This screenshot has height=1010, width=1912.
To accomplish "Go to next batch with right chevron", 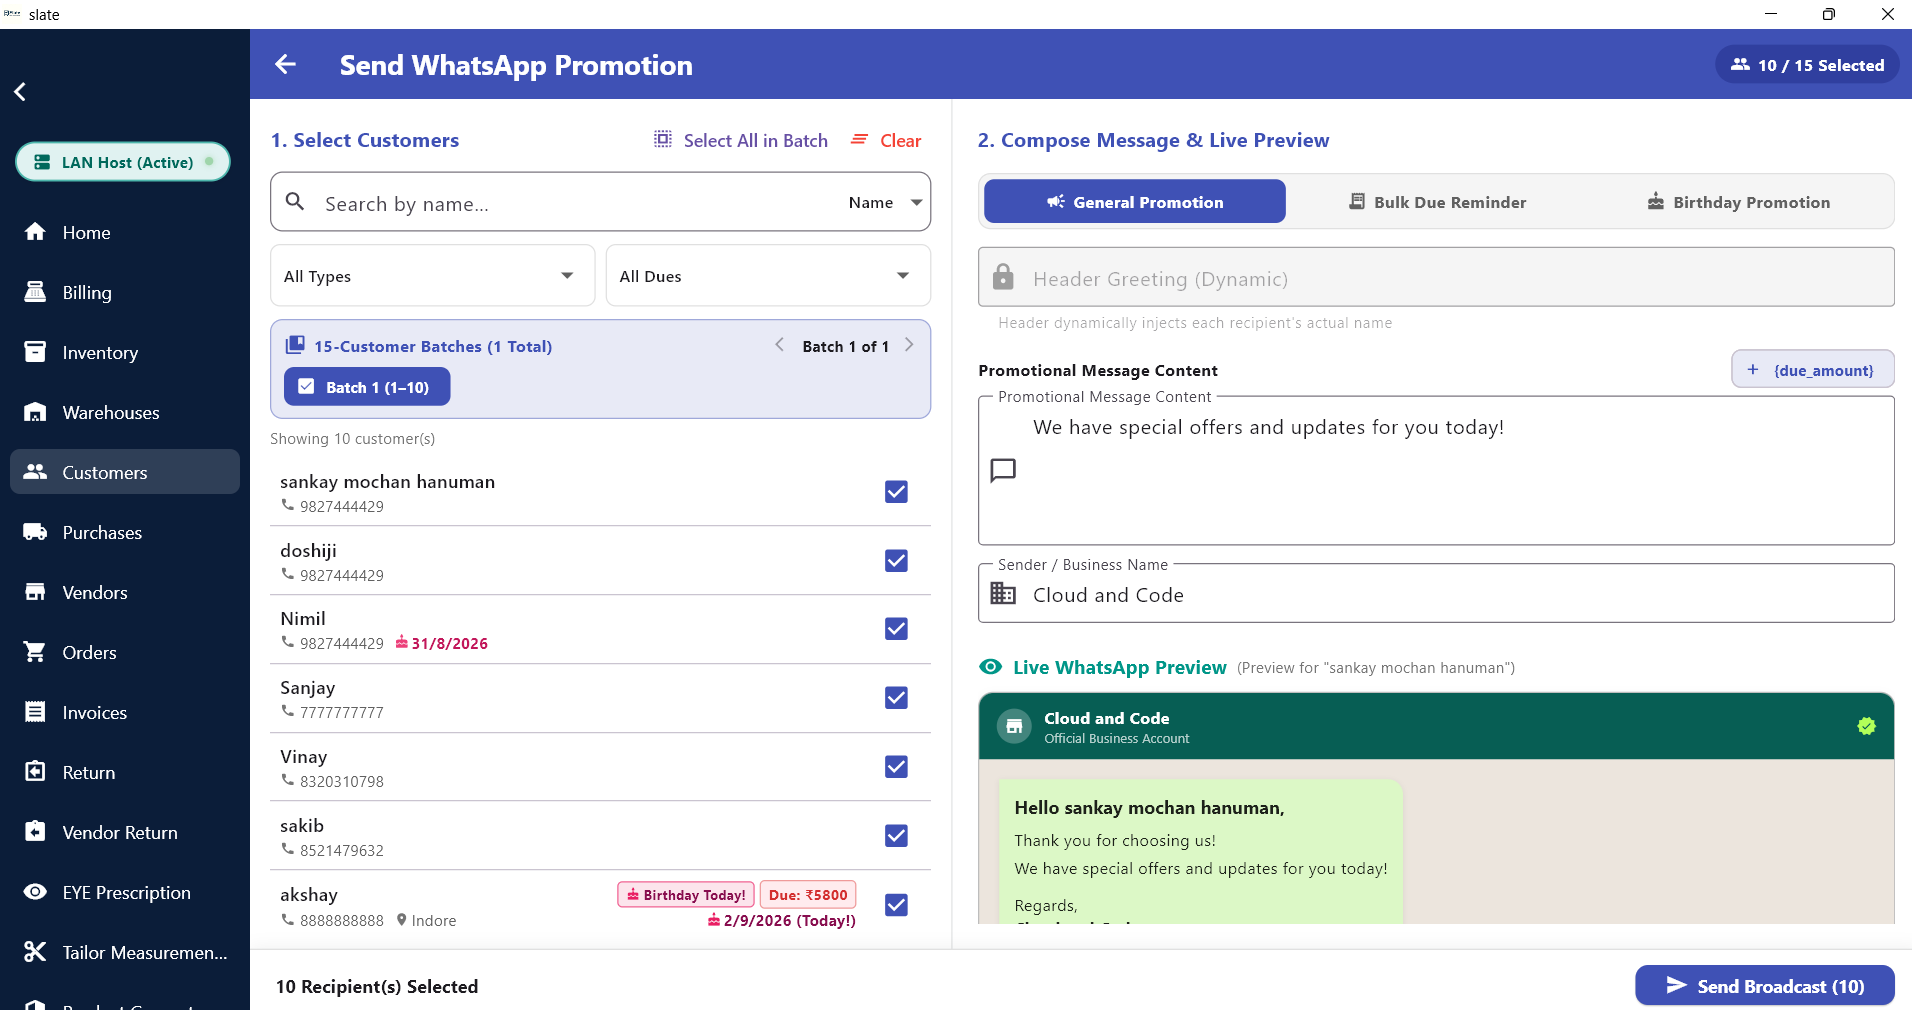I will 909,345.
